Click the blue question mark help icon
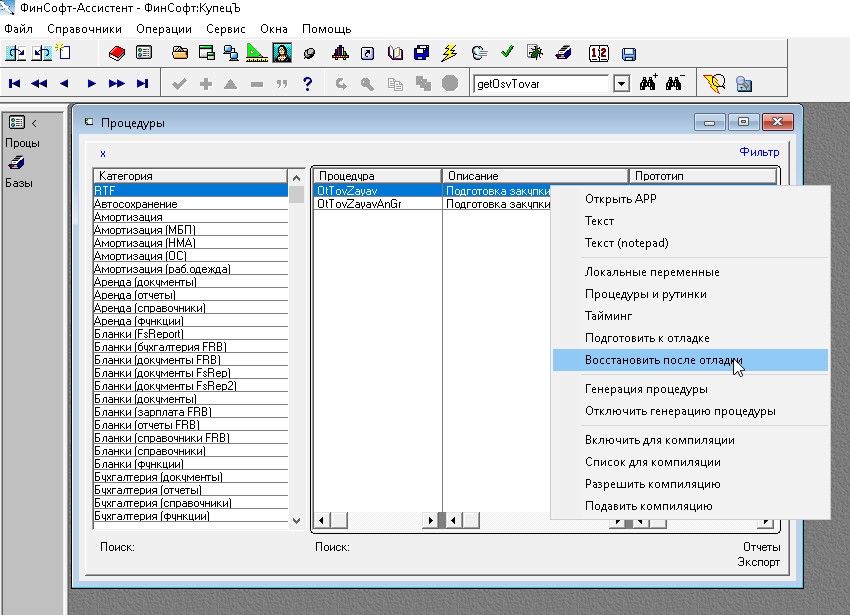 tap(307, 84)
